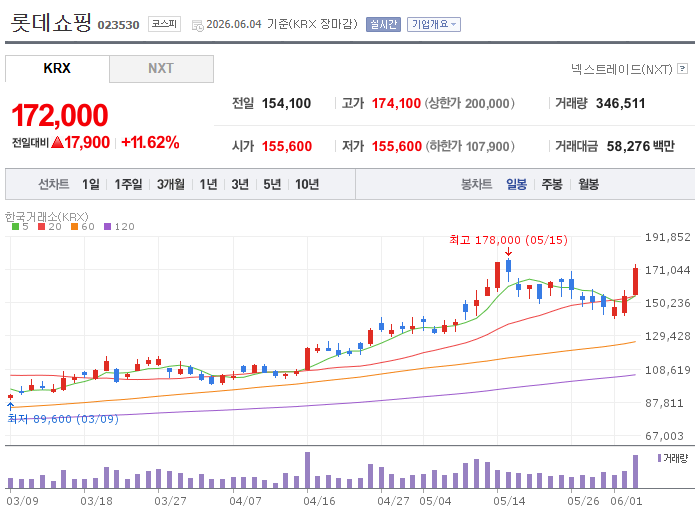Click the previous close value 154,100
695x512 pixels.
coord(286,103)
